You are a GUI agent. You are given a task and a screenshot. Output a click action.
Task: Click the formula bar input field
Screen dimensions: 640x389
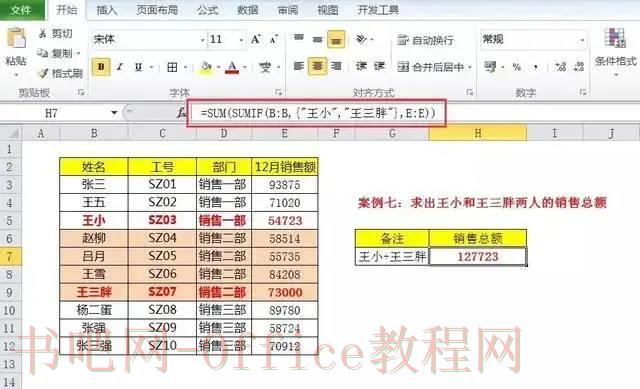(x=317, y=113)
